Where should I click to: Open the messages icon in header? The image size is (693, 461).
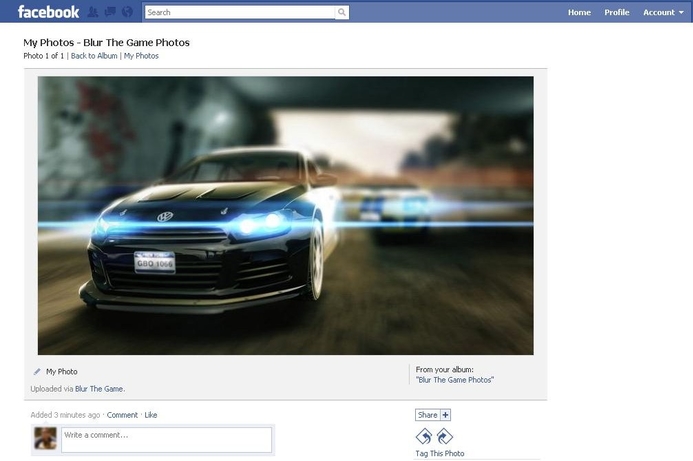pyautogui.click(x=110, y=12)
